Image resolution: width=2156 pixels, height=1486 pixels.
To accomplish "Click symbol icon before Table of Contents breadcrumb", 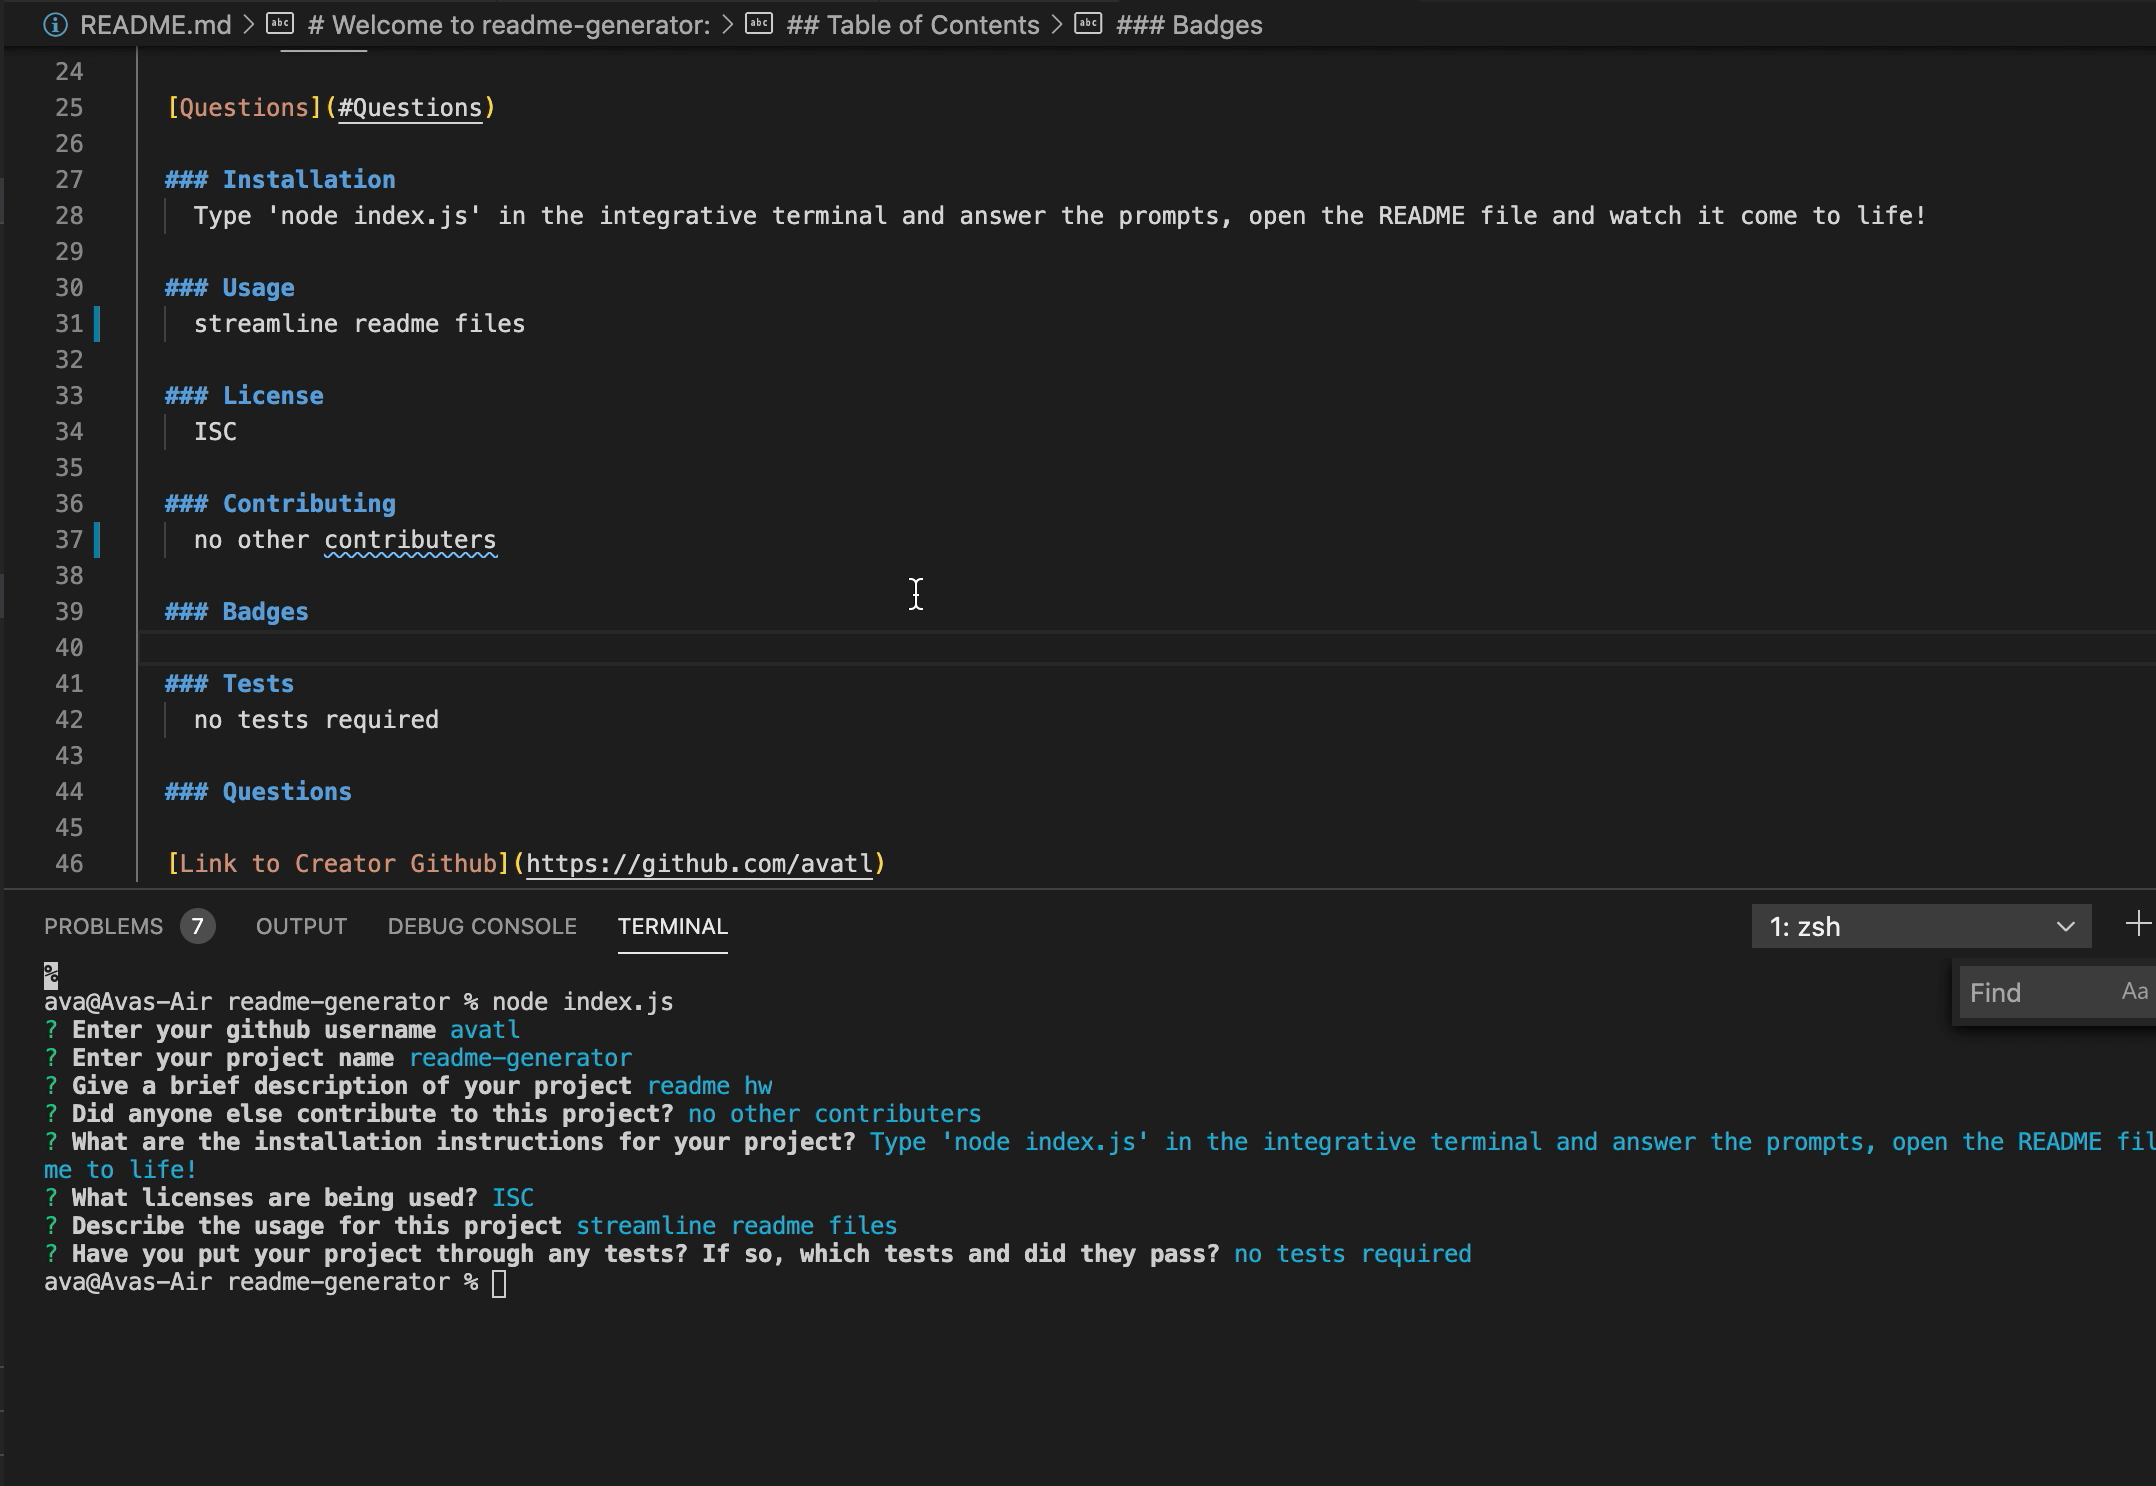I will [x=759, y=24].
